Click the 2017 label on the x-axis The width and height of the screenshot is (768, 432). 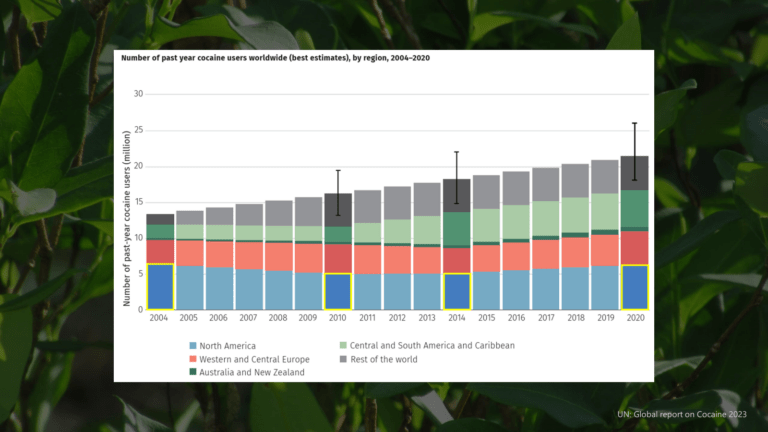coord(546,318)
